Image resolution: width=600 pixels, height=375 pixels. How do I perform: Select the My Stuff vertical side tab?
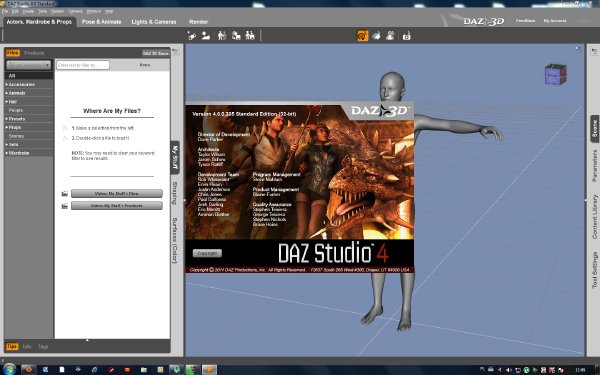[175, 157]
